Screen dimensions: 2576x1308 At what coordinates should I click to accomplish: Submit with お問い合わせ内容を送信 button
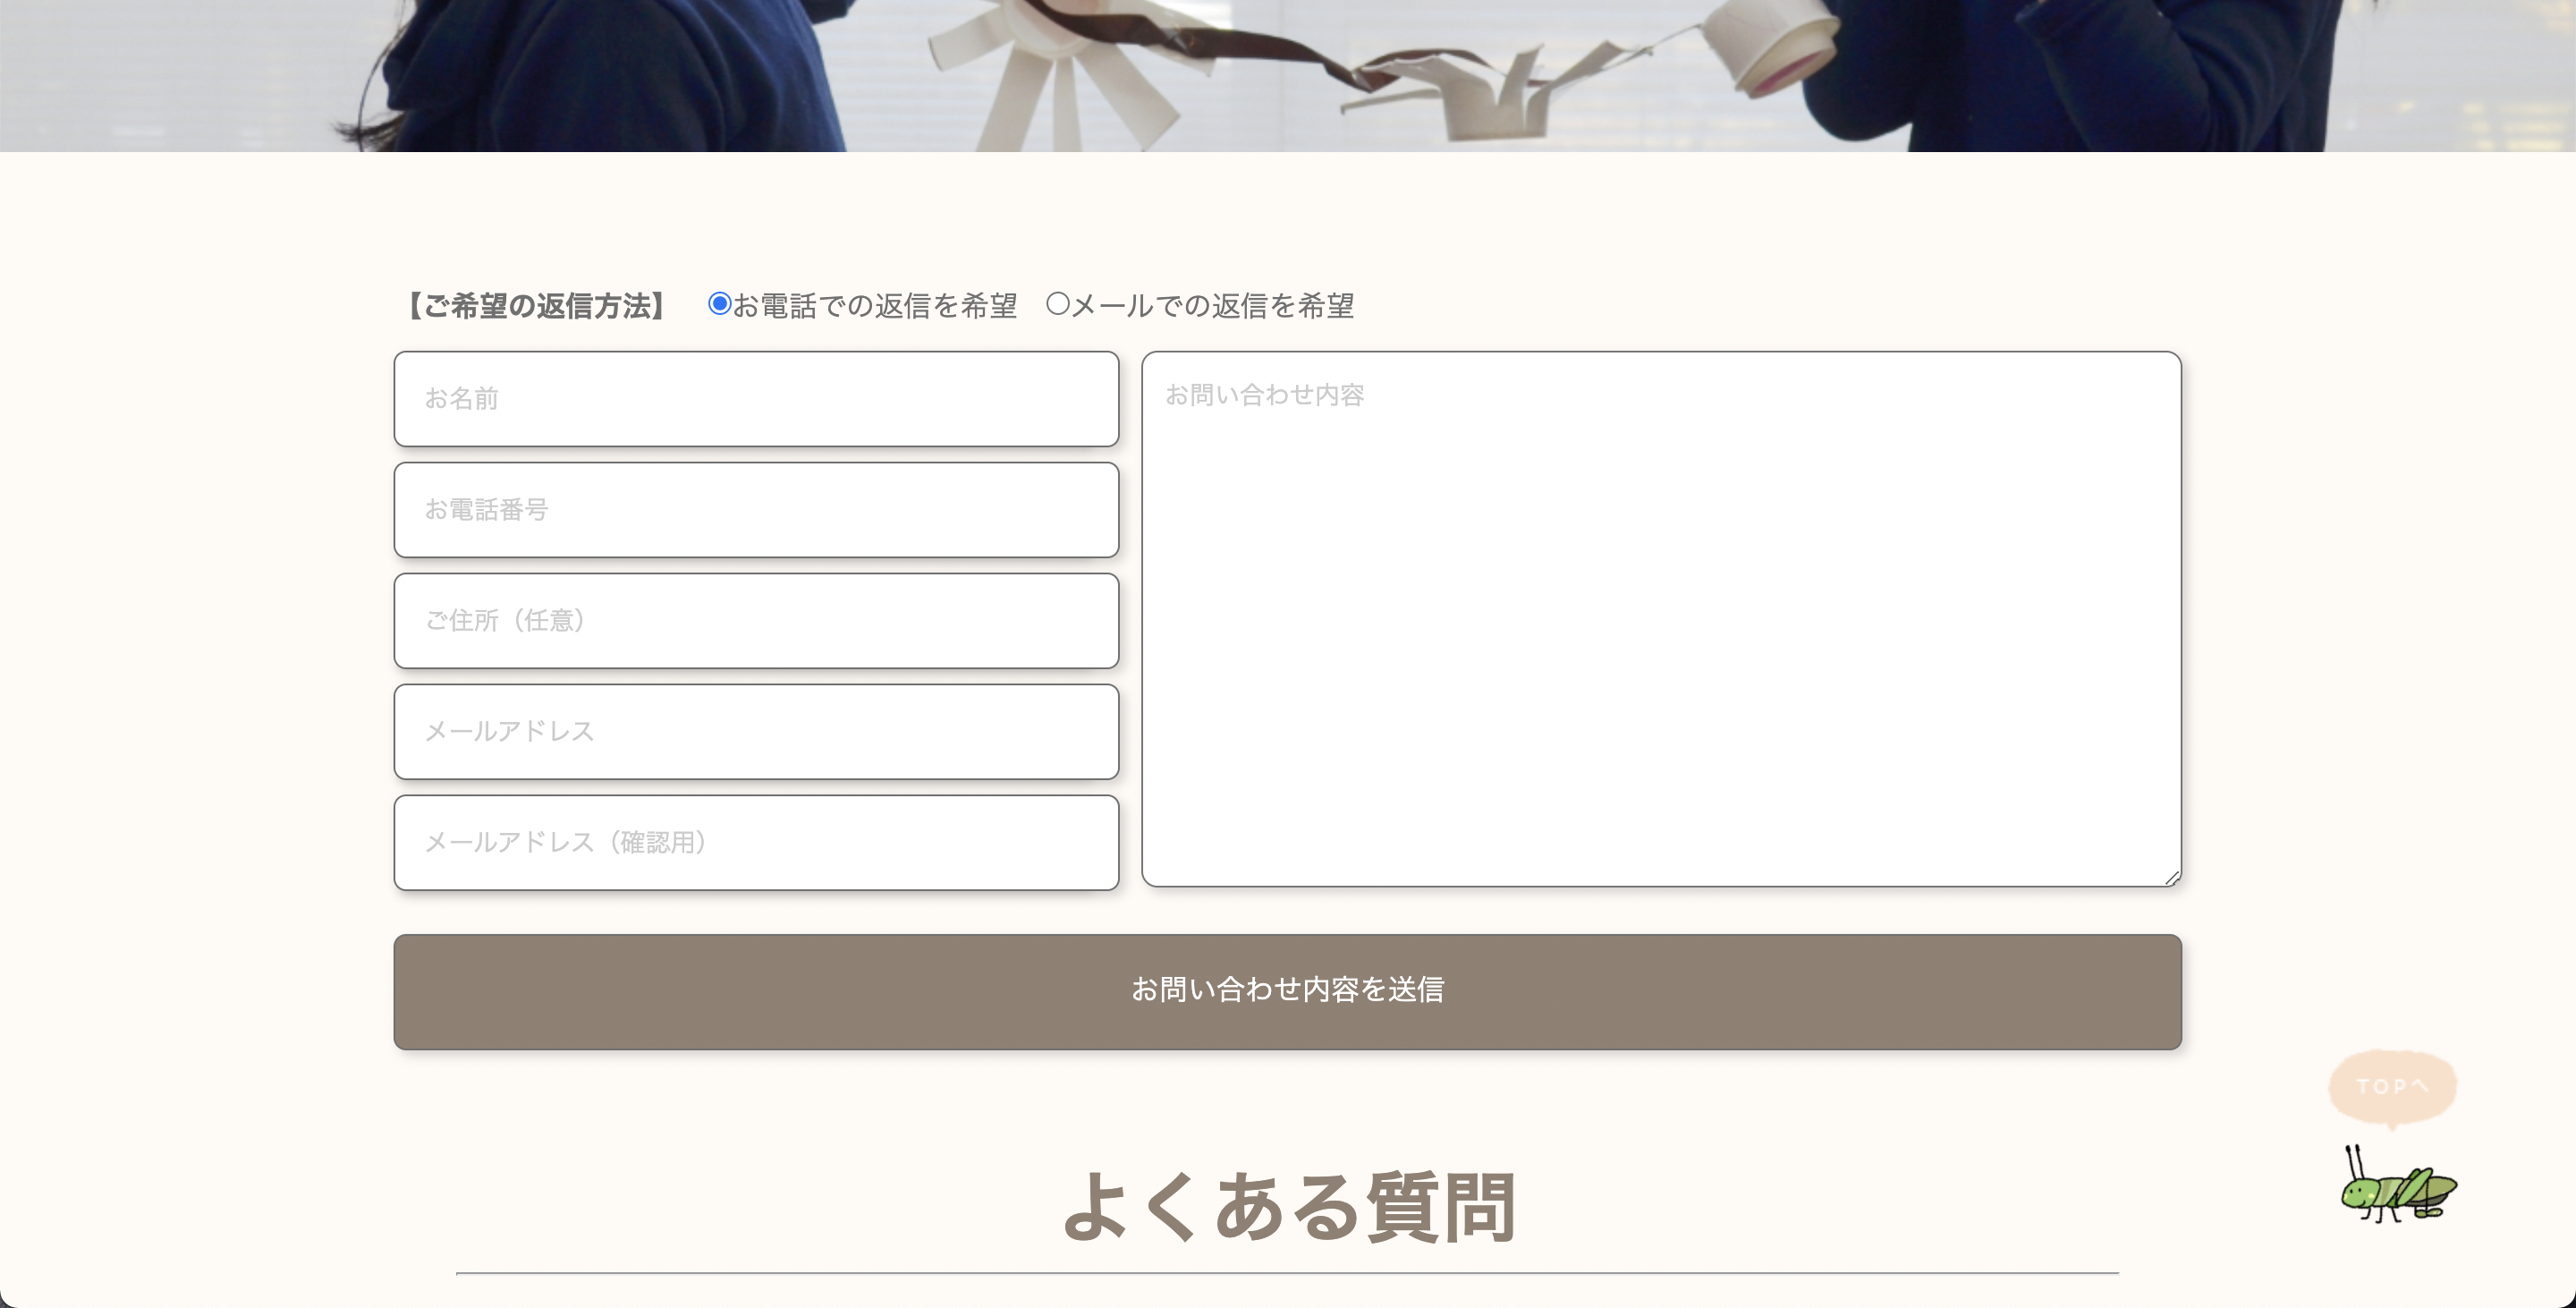click(1288, 992)
